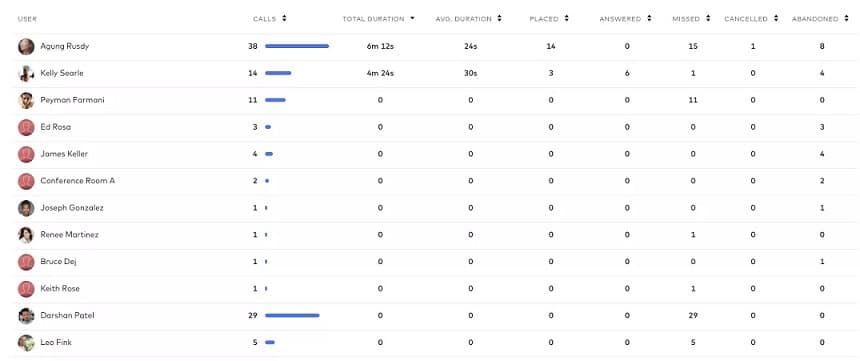This screenshot has height=361, width=860.
Task: Click the 24s average duration value
Action: pyautogui.click(x=471, y=47)
